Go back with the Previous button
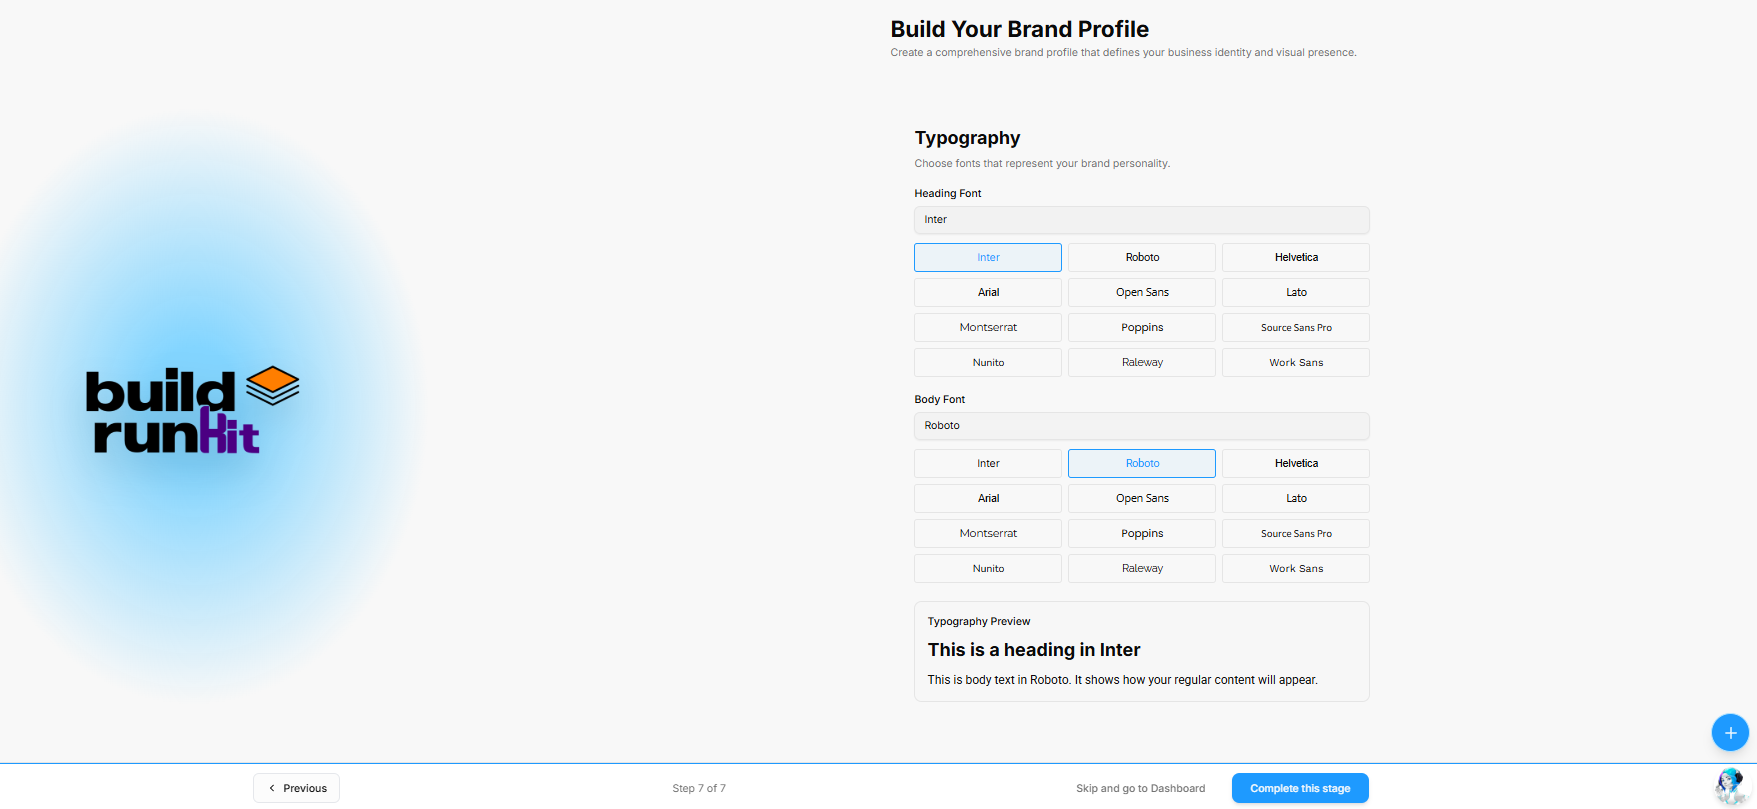Screen dimensions: 1757x809 (296, 788)
